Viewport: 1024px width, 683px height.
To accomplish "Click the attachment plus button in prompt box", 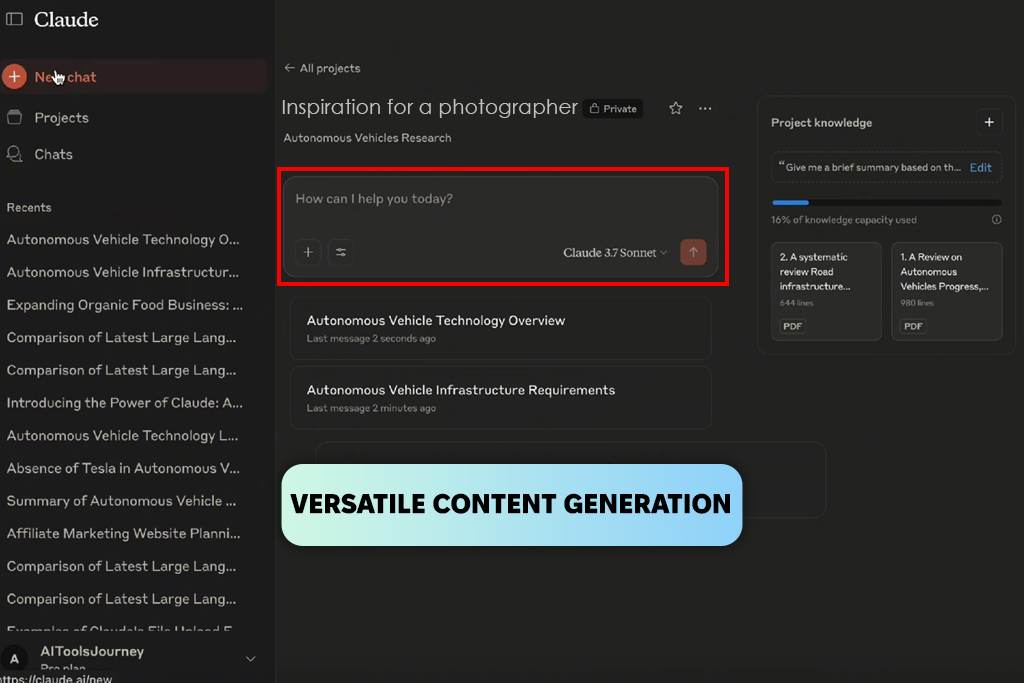I will (x=308, y=252).
